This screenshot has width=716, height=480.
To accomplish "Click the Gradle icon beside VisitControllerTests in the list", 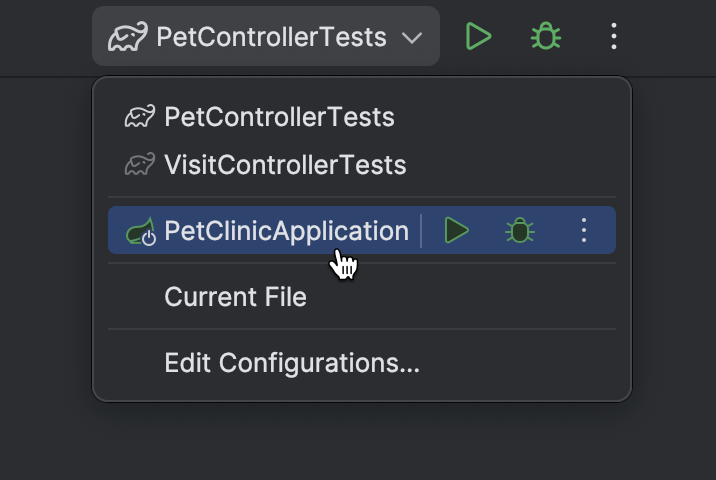I will click(140, 165).
